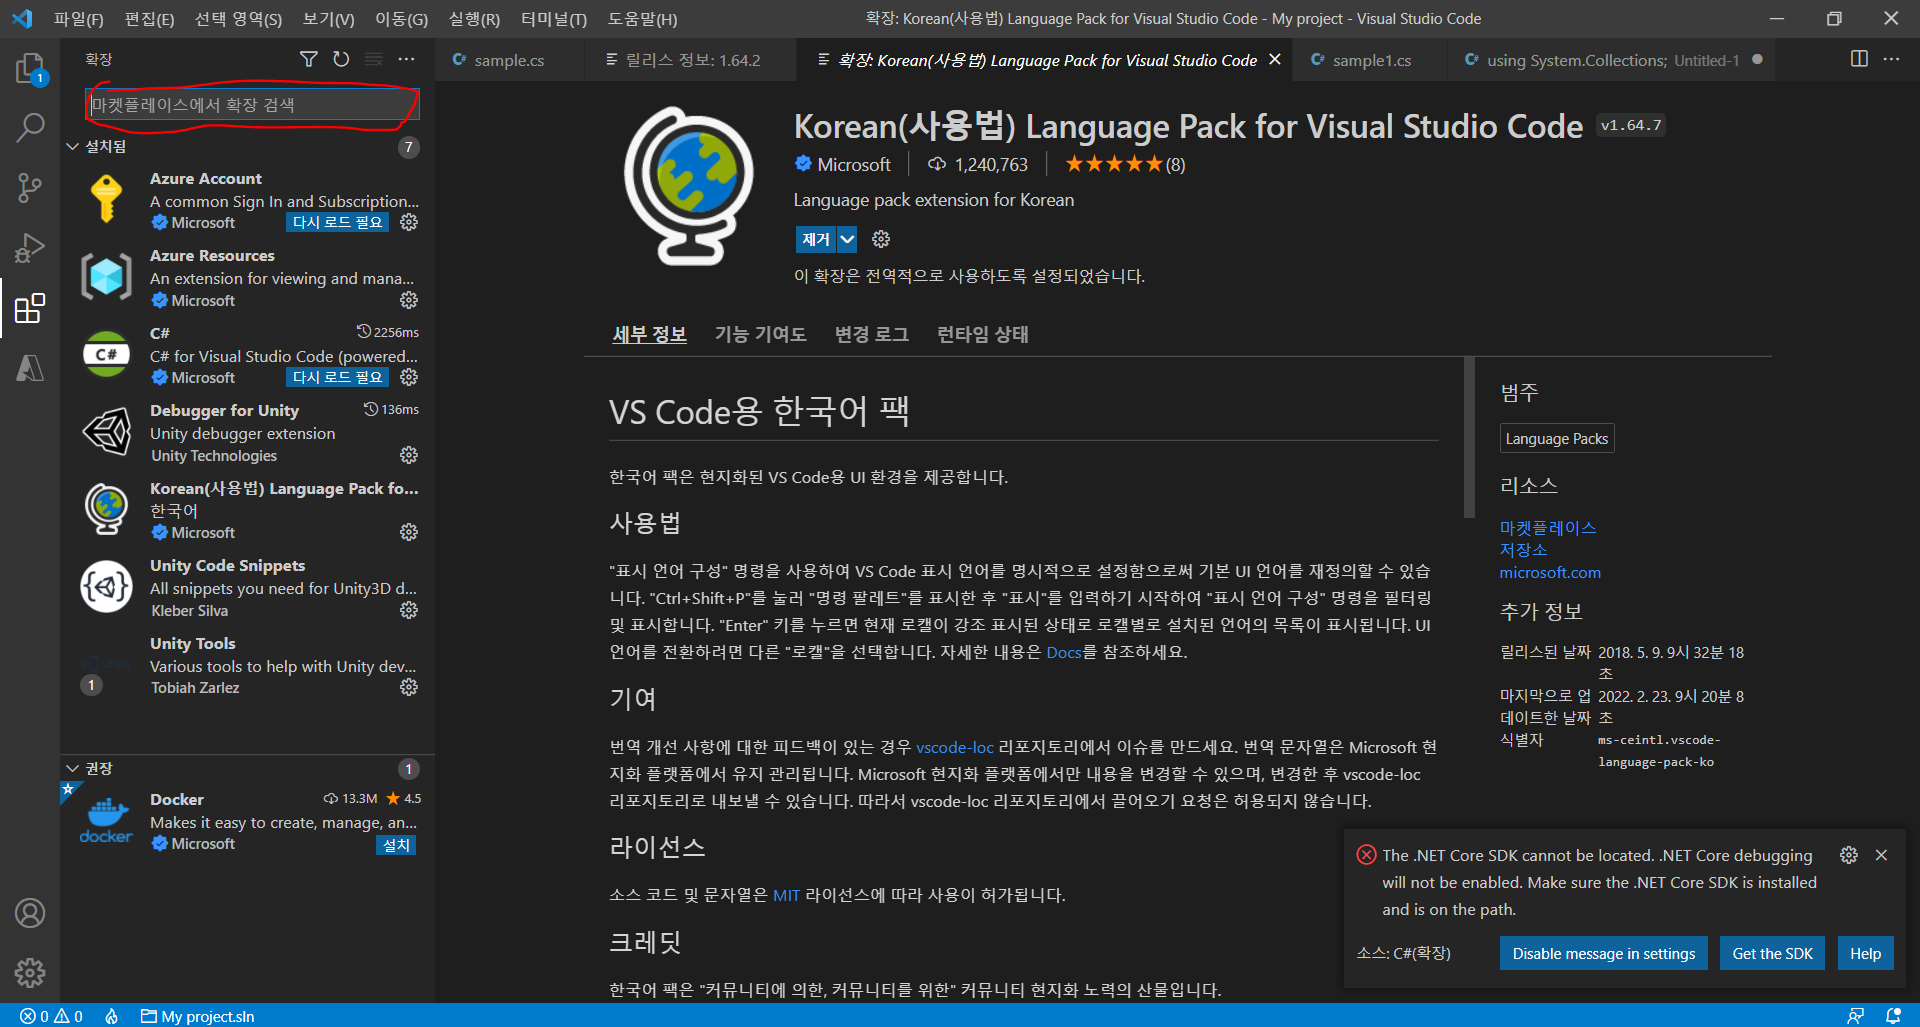The height and width of the screenshot is (1027, 1920).
Task: Open manage gear for Korean Language Pack row
Action: [x=409, y=532]
